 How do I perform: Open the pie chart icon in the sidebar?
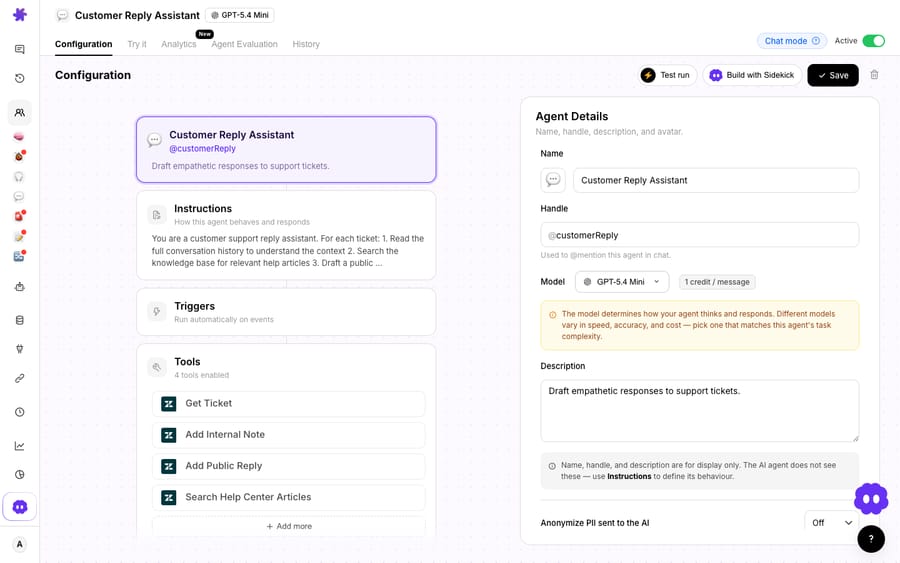pyautogui.click(x=20, y=475)
